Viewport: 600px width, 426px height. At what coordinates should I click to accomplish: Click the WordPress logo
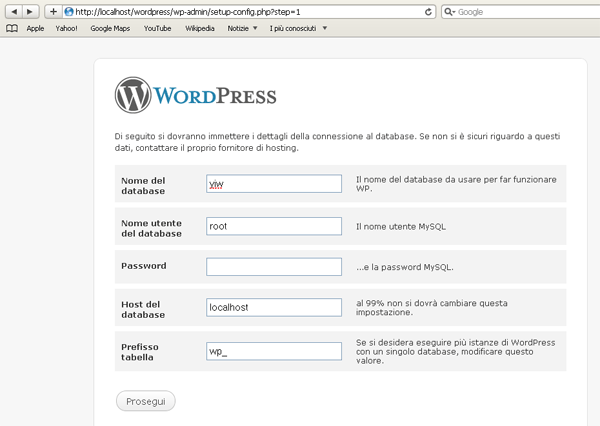(x=196, y=95)
